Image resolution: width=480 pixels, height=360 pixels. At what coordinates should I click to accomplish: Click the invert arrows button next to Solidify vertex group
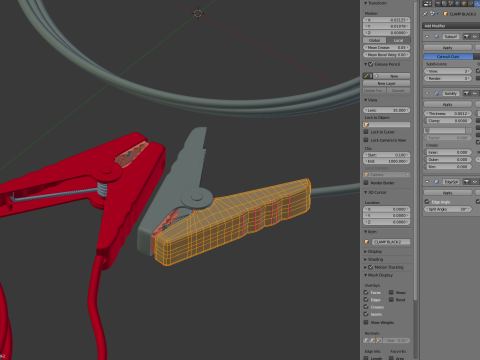[x=469, y=130]
